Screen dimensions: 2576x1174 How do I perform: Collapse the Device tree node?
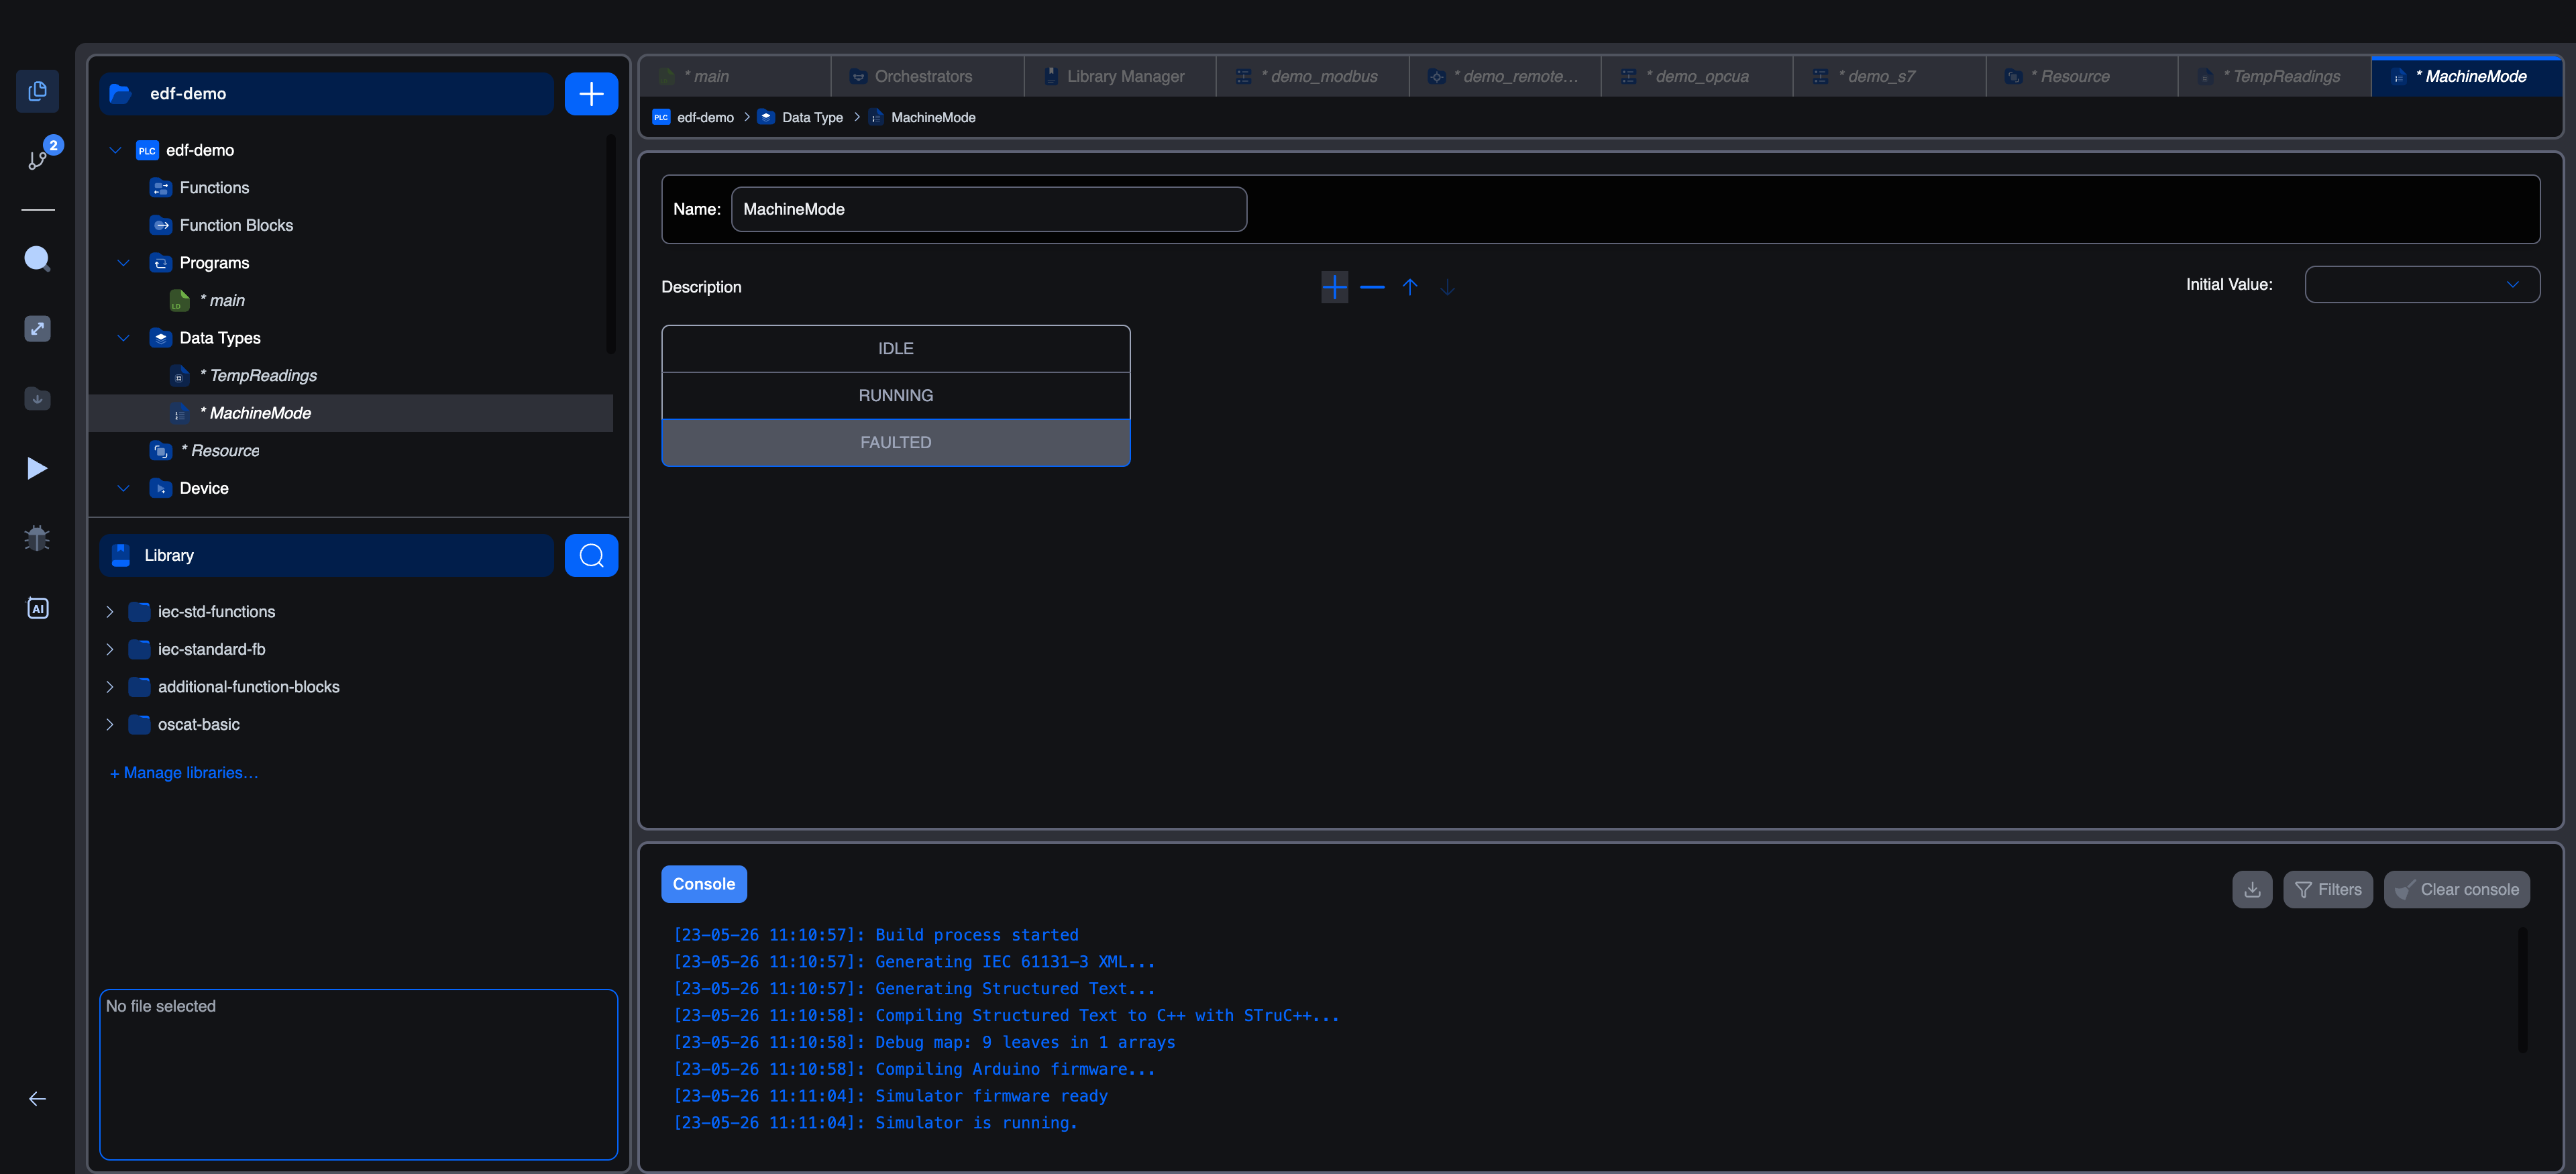tap(123, 488)
